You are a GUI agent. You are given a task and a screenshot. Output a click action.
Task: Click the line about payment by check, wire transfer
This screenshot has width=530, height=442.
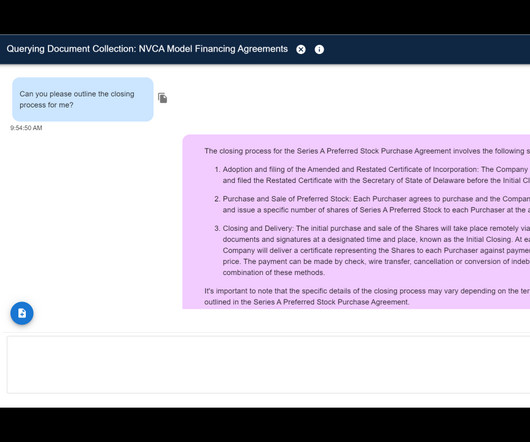point(376,262)
